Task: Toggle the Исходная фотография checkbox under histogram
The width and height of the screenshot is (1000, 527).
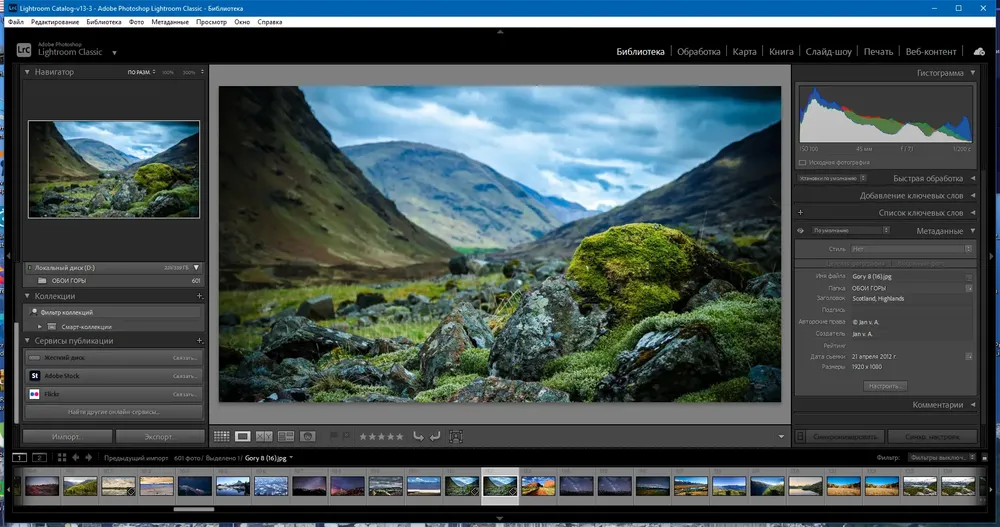Action: [803, 162]
